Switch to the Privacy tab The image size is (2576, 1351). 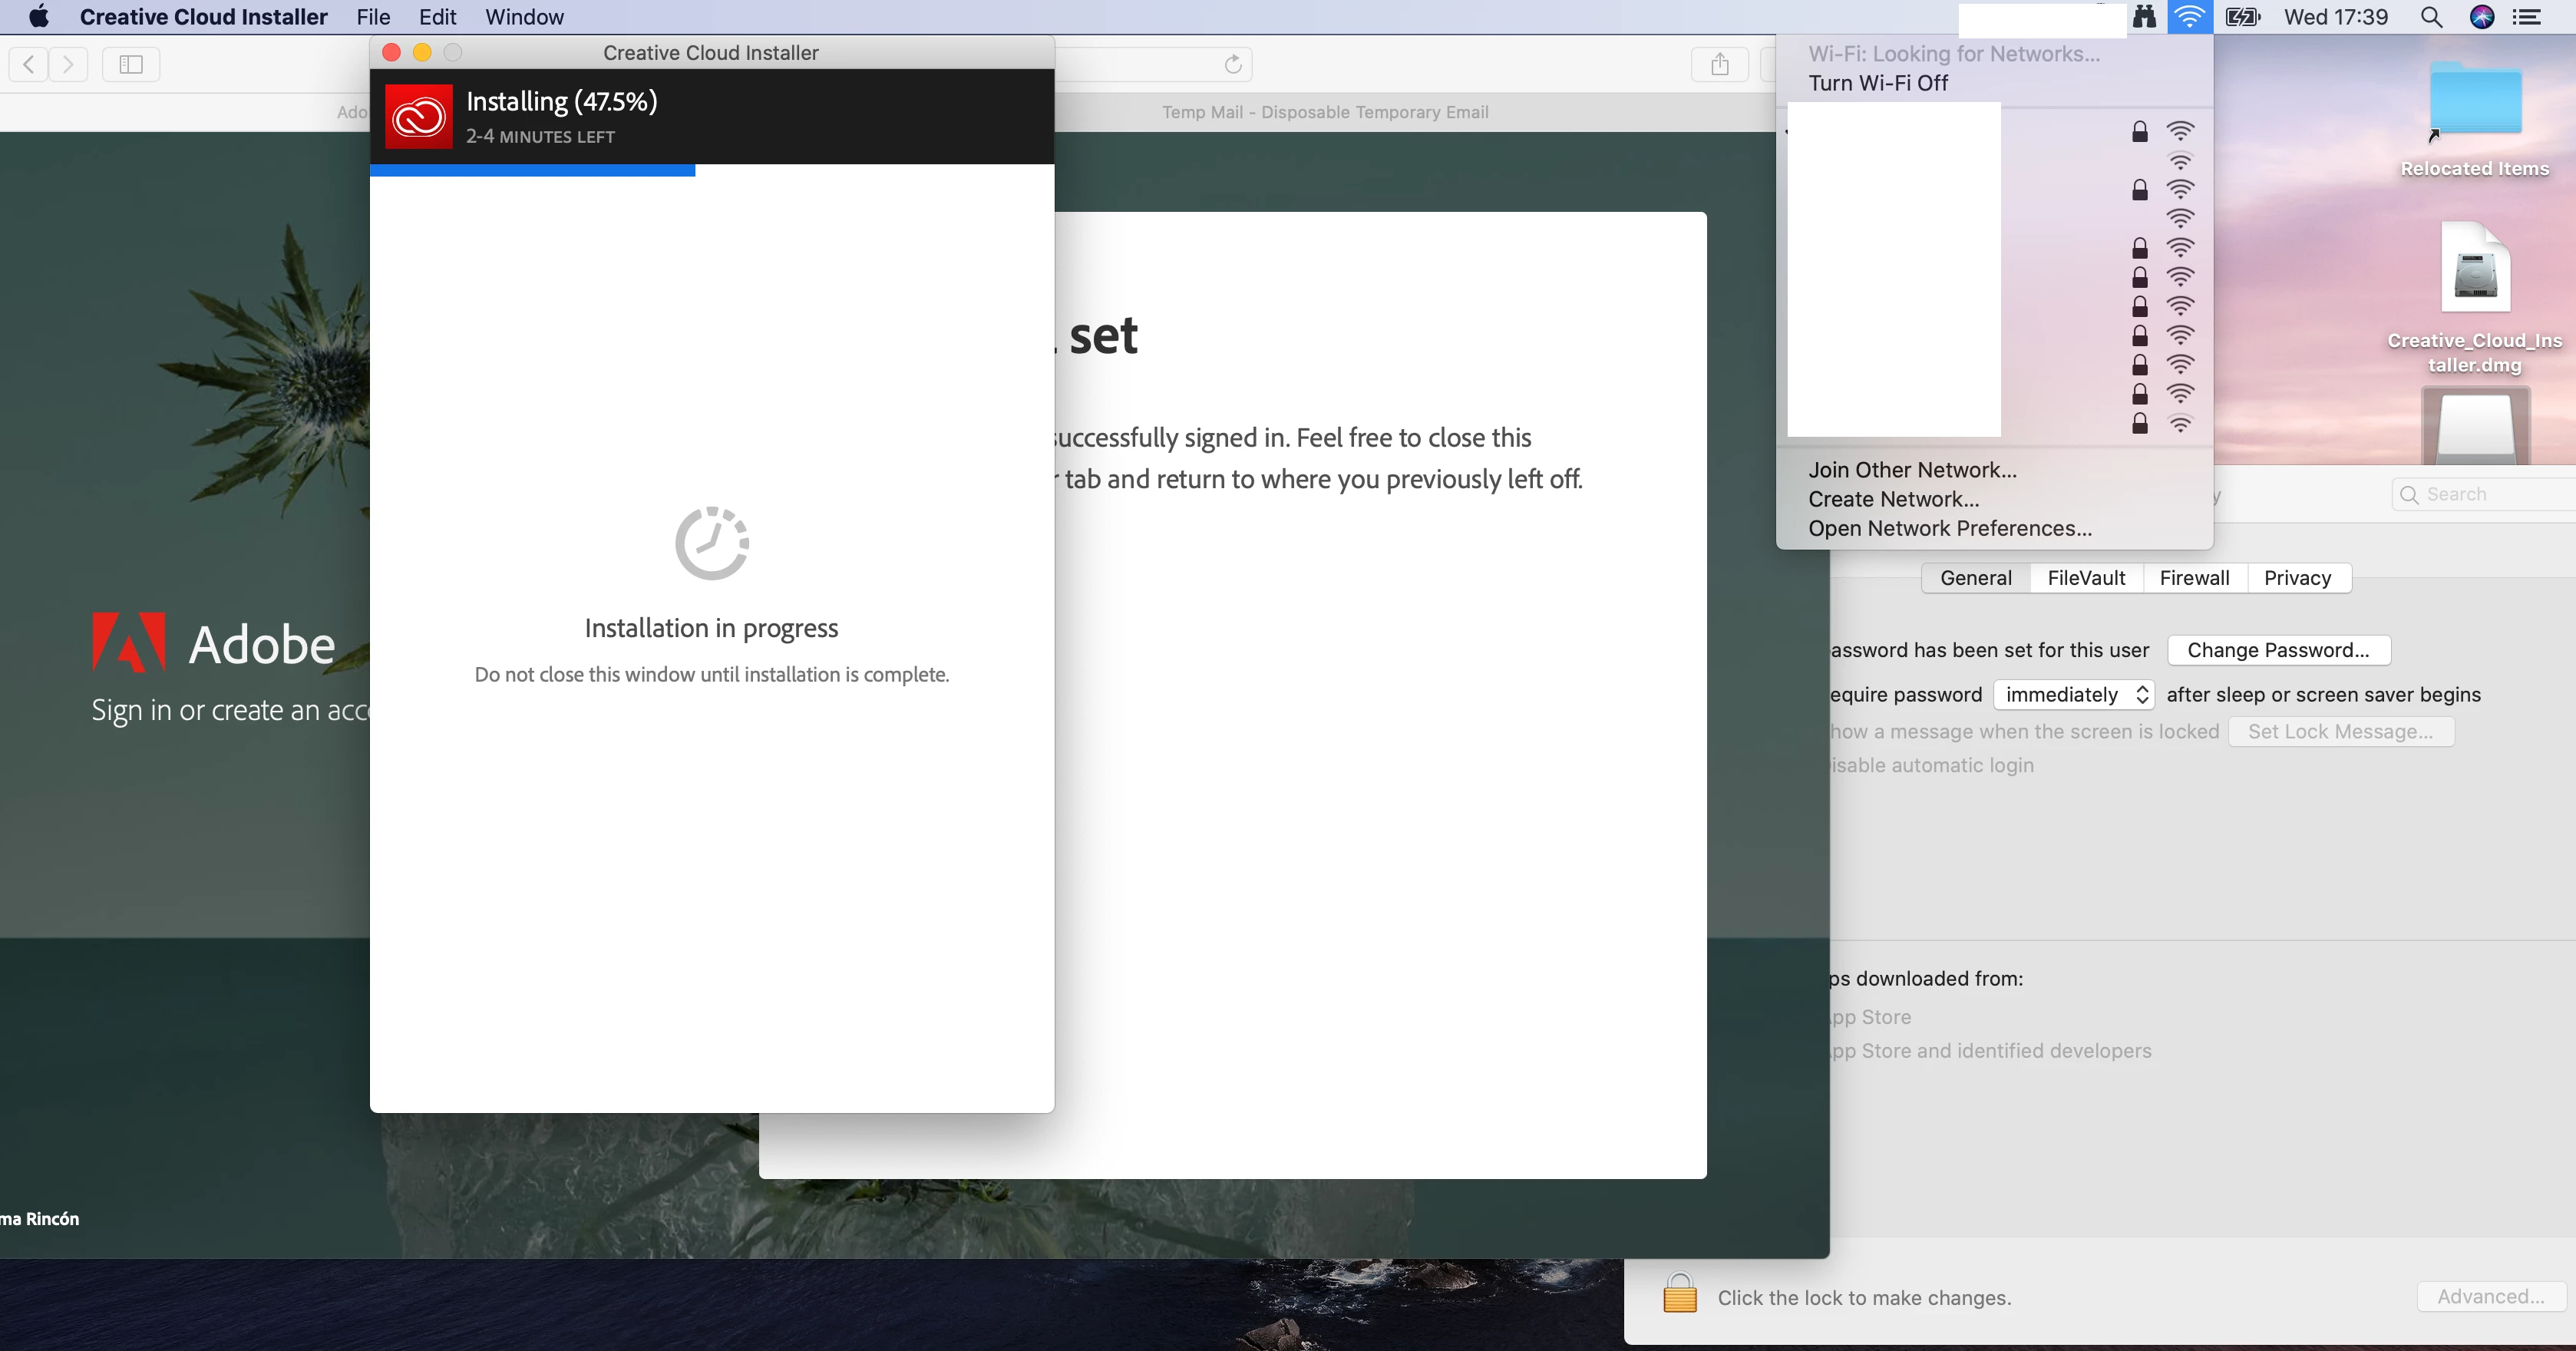2298,578
